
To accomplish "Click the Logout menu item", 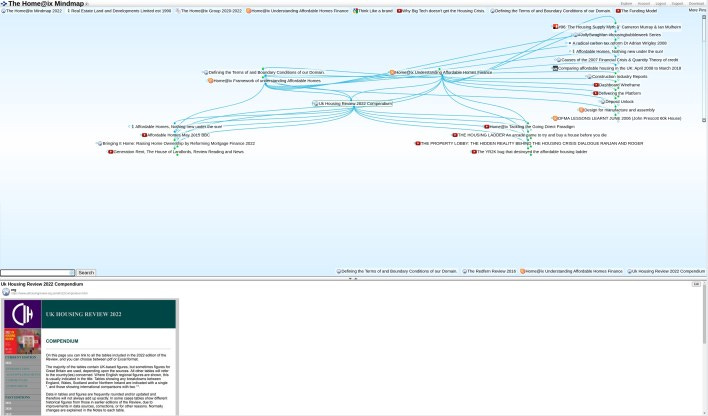I will 661,4.
